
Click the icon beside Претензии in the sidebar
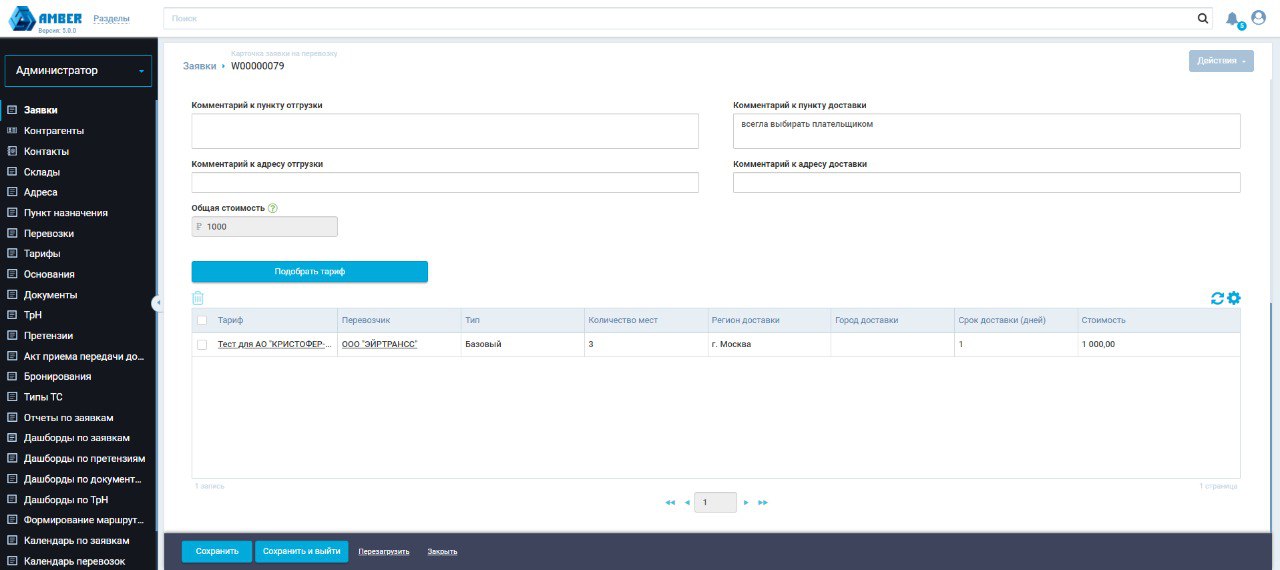coord(12,335)
